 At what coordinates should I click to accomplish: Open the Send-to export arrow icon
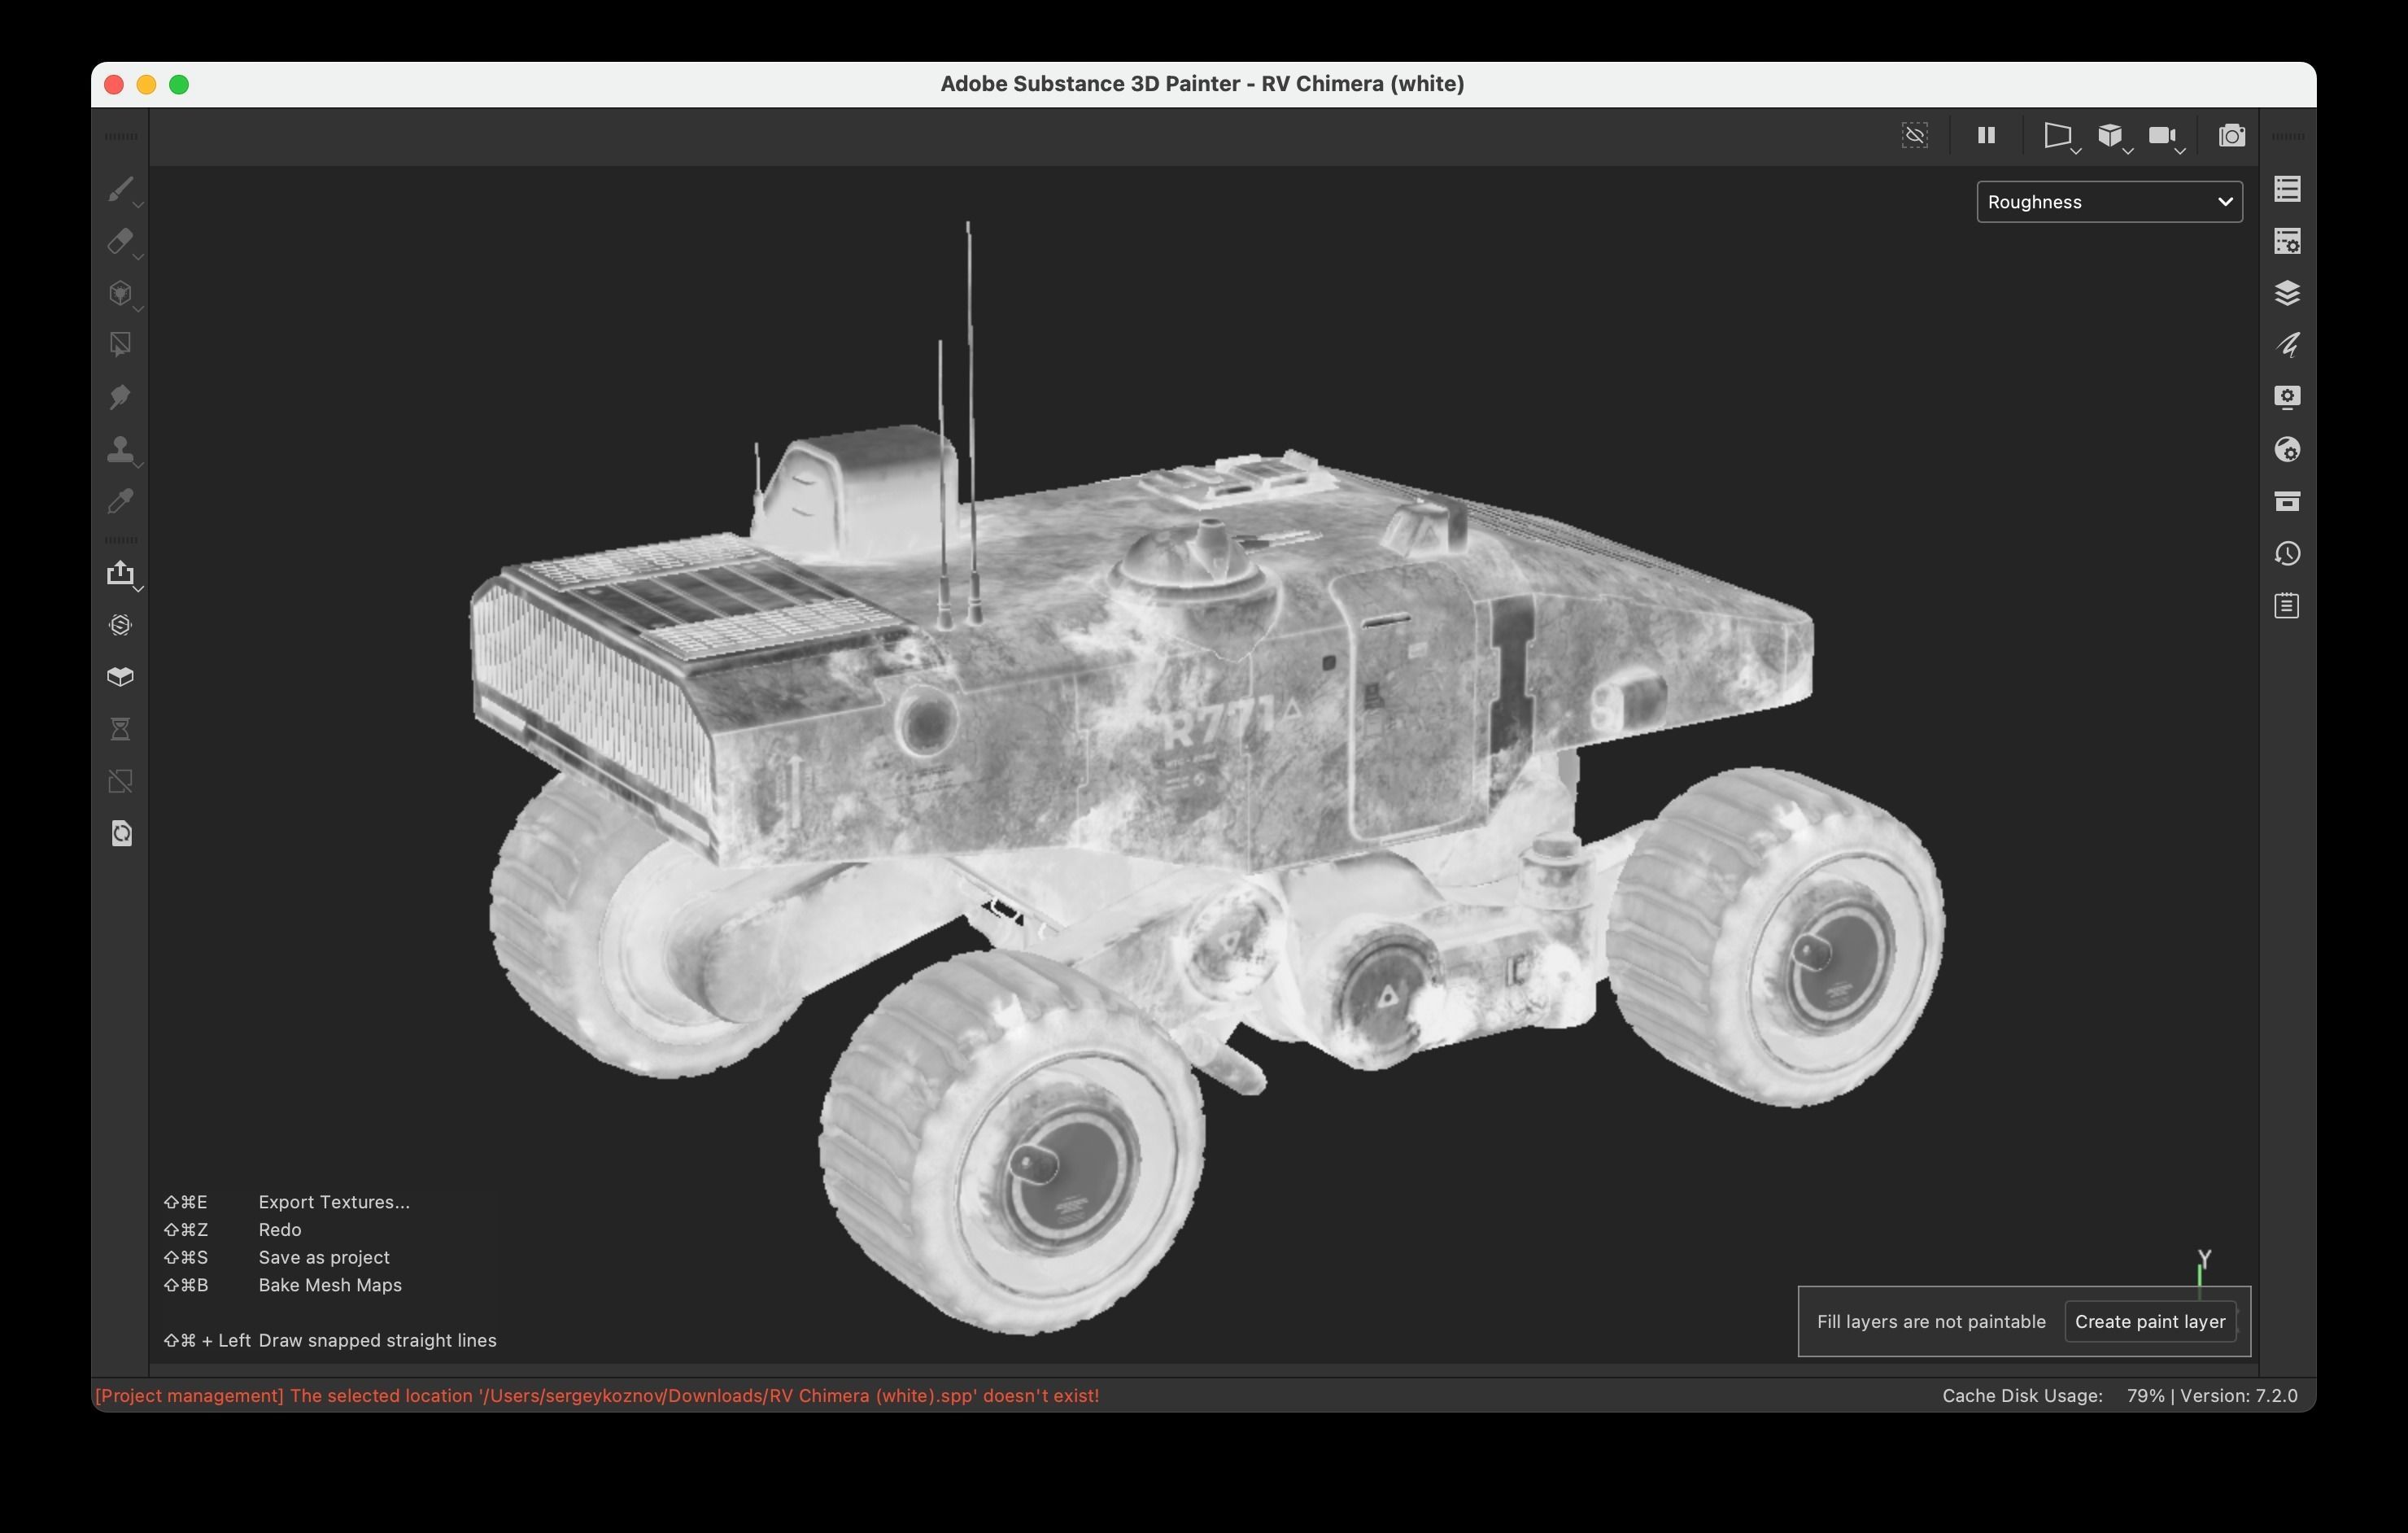pos(120,573)
